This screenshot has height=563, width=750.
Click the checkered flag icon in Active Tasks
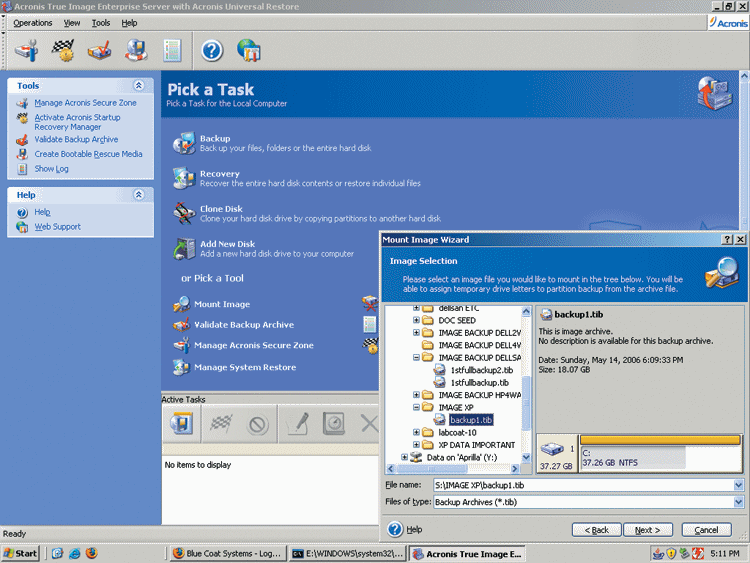point(221,424)
